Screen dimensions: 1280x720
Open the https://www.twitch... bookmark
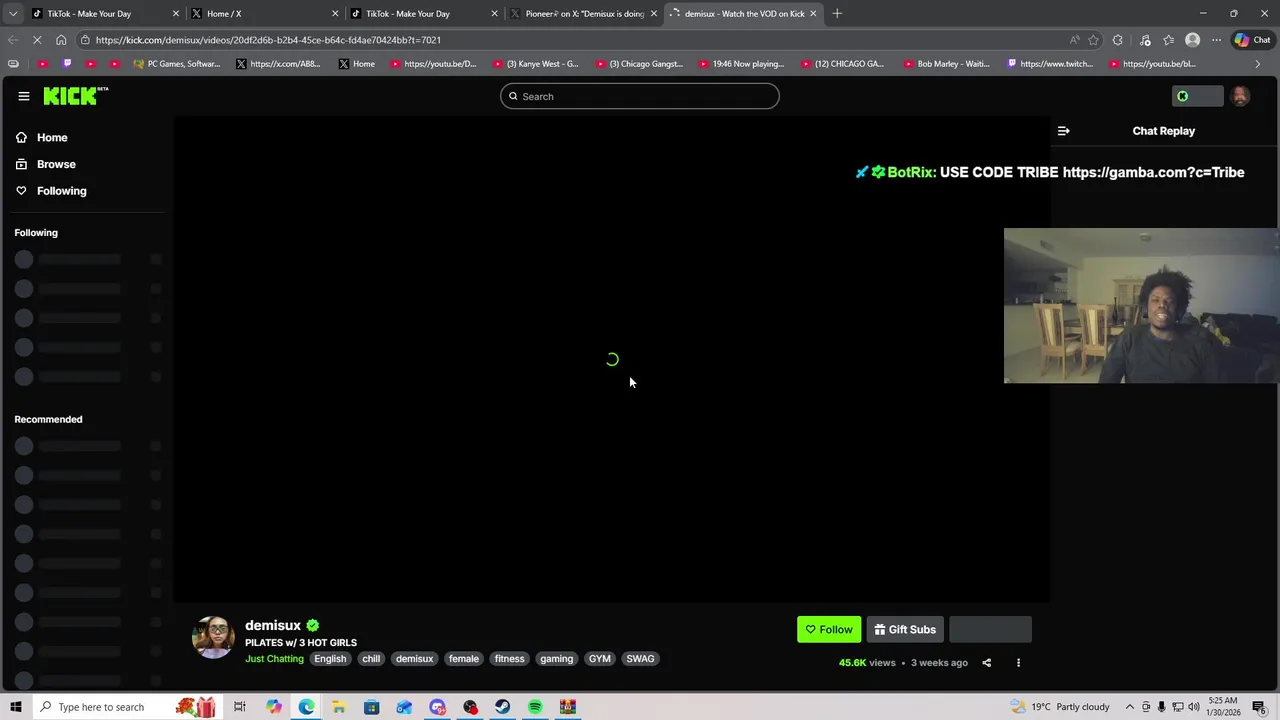pyautogui.click(x=1050, y=64)
